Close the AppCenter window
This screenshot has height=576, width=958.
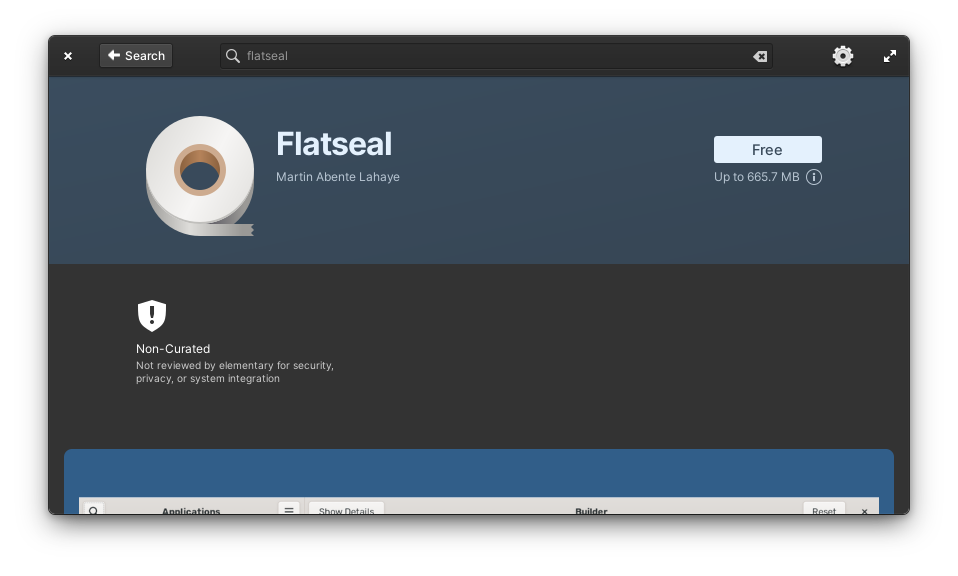(68, 56)
